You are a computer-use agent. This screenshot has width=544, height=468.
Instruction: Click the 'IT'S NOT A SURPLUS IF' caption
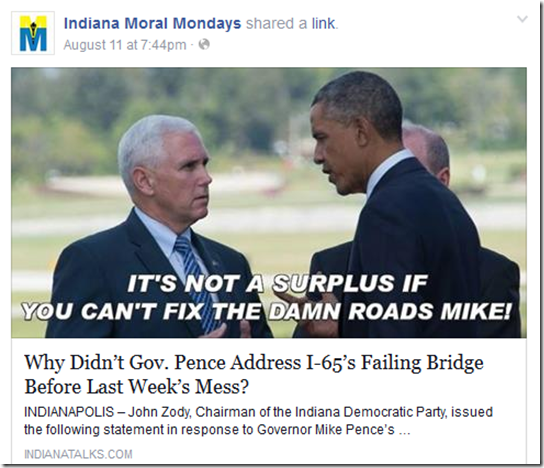tap(277, 283)
